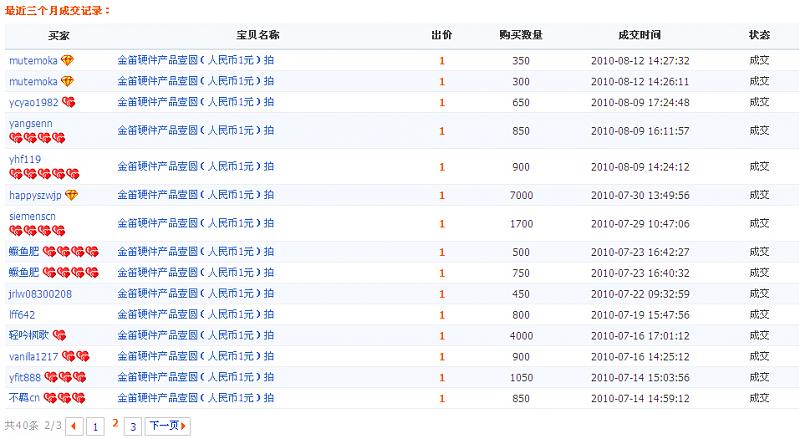Click the current page number 2
800x439 pixels.
pos(115,423)
